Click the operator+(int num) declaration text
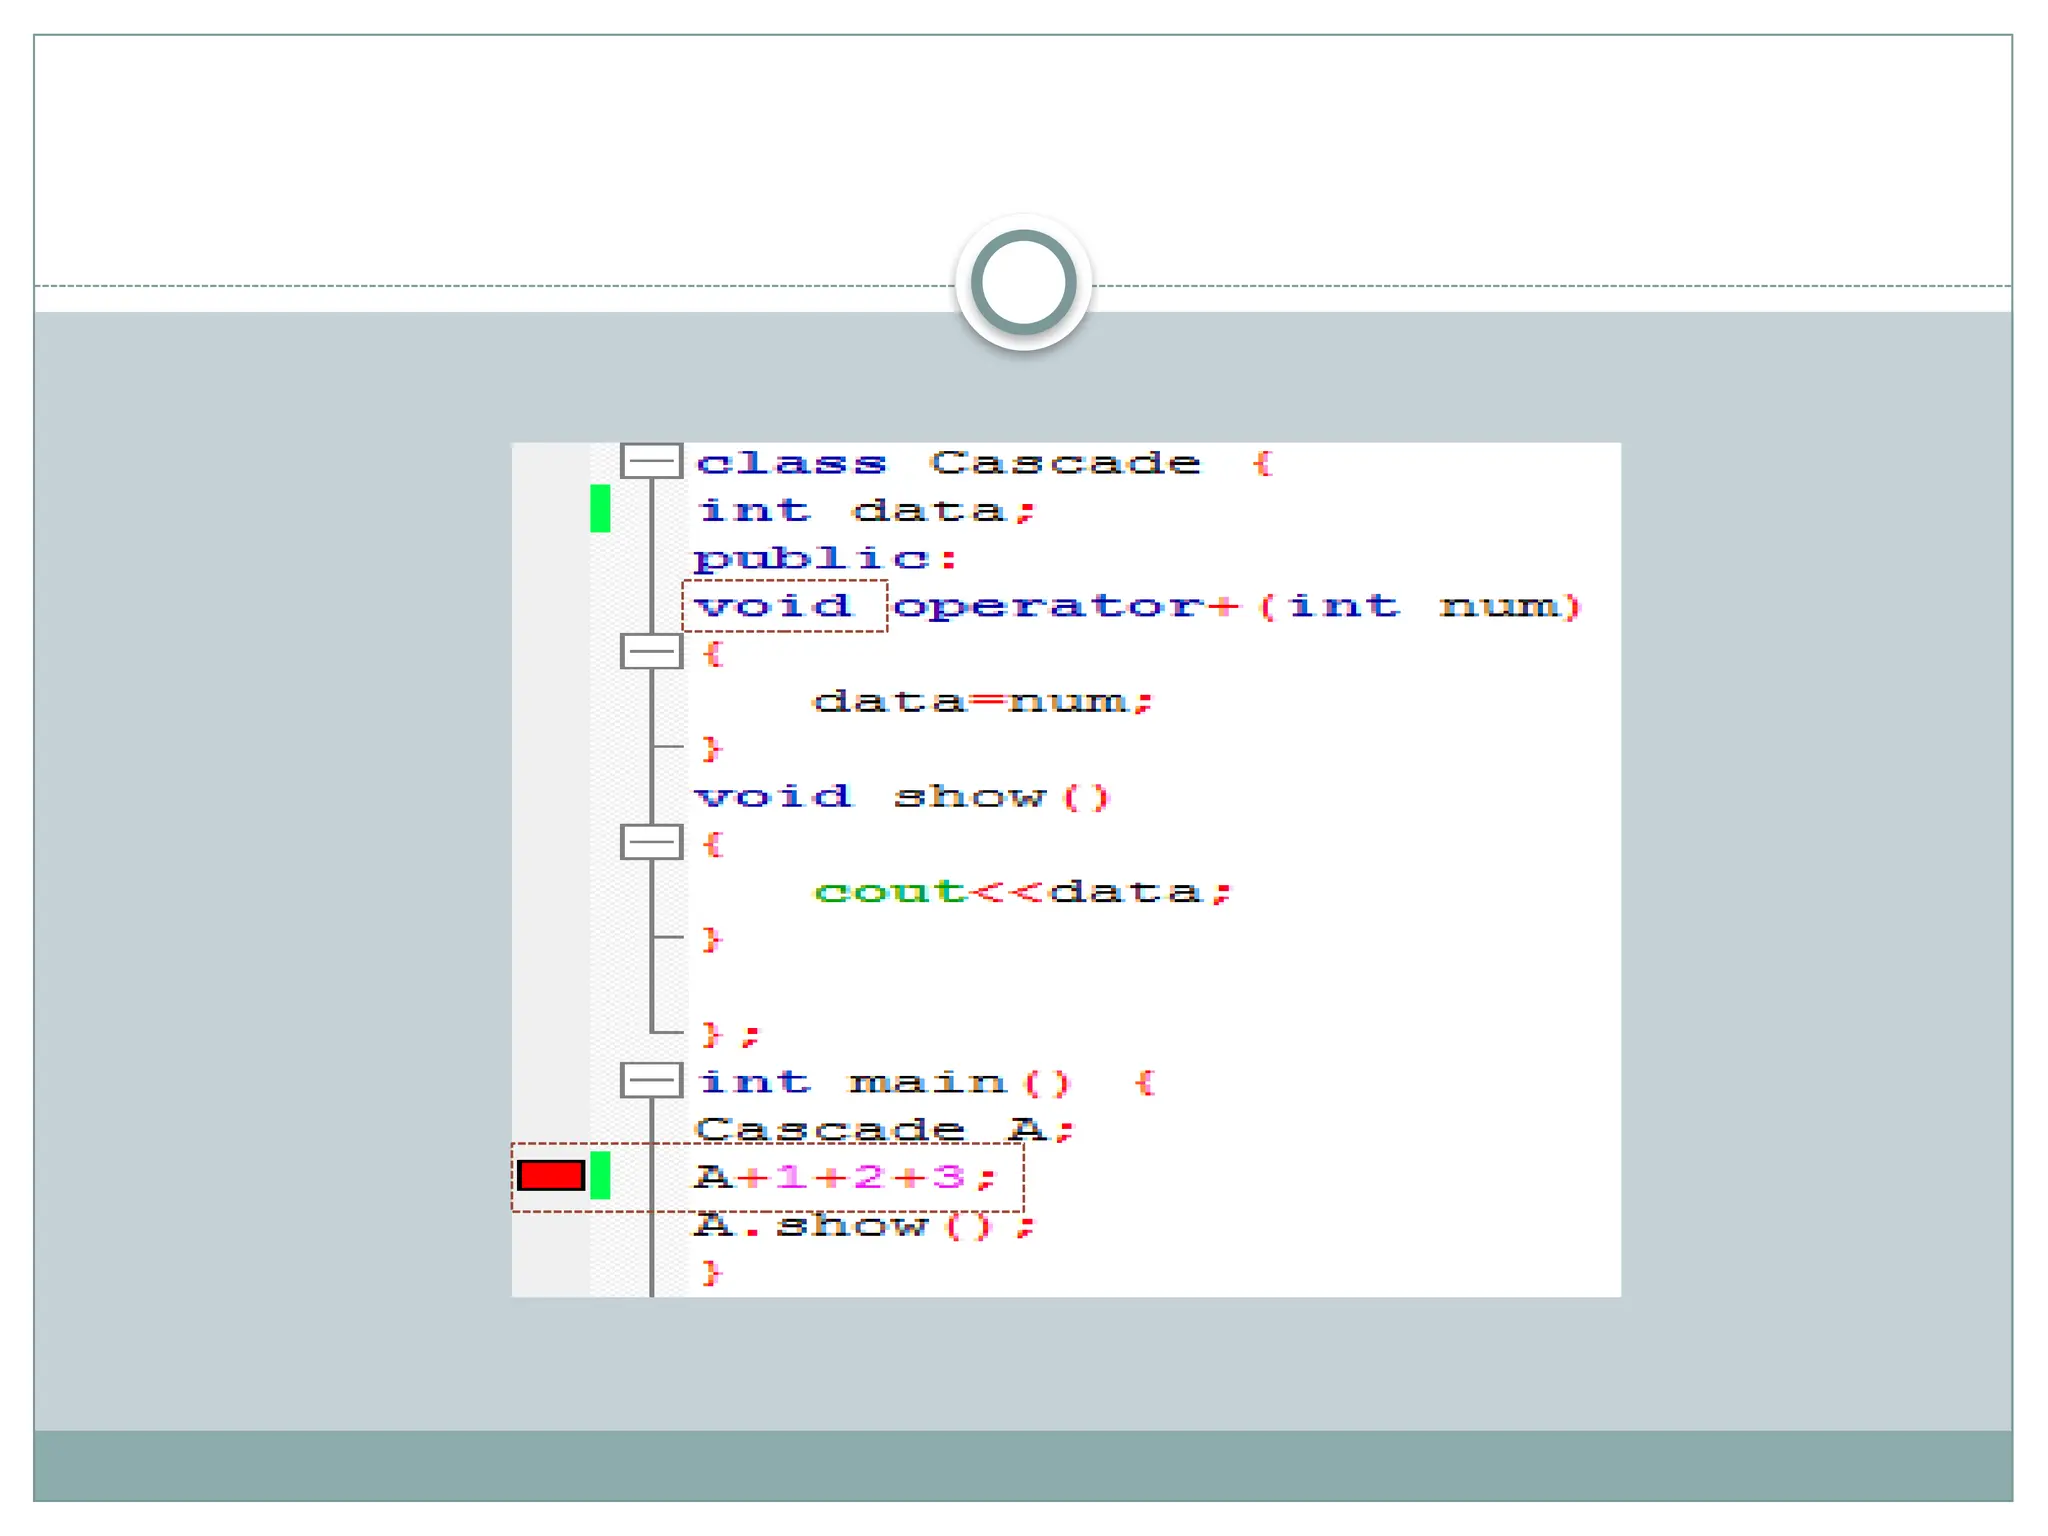 (1236, 606)
